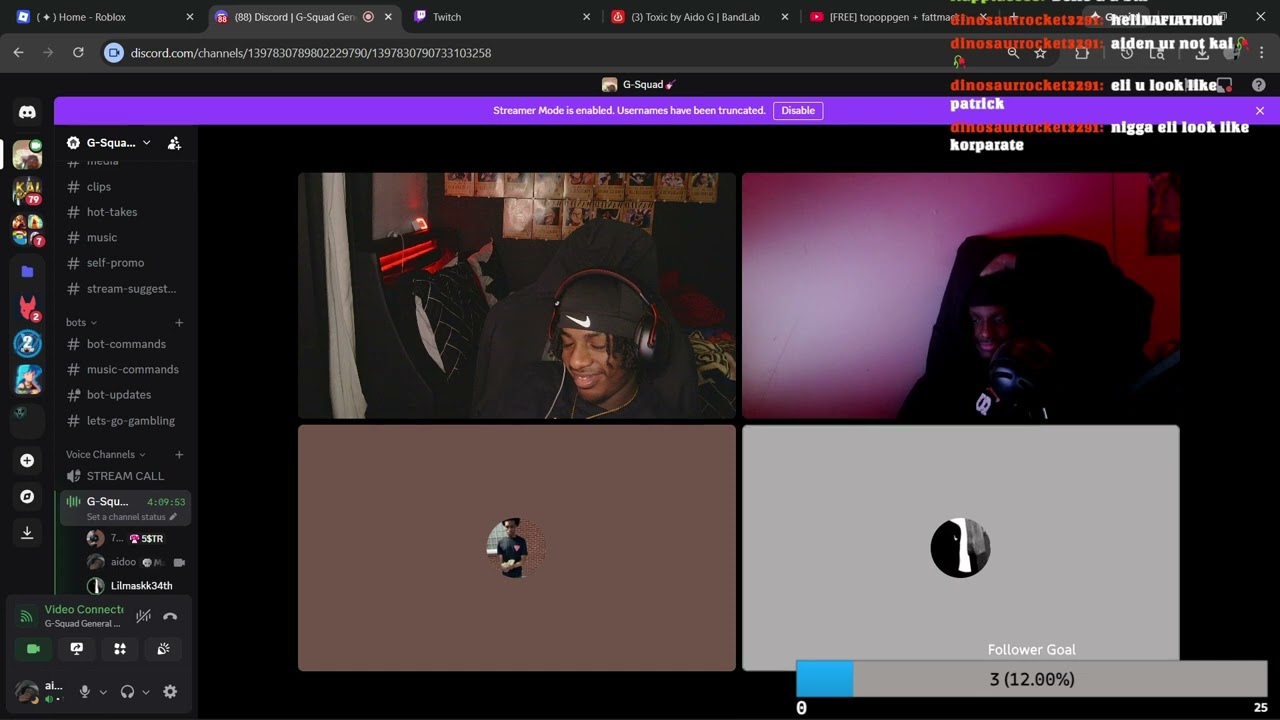
Task: Click Set a channel status text
Action: [126, 517]
